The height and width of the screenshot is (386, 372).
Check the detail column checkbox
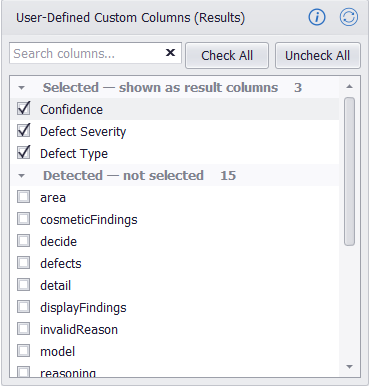[x=24, y=285]
